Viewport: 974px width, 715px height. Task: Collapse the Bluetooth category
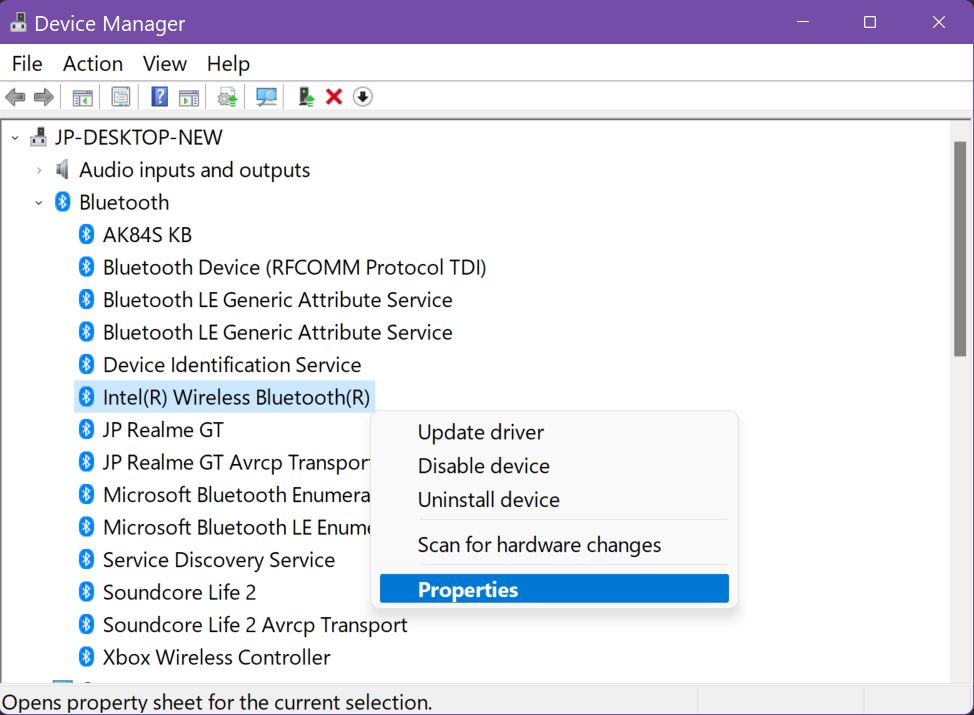[39, 202]
